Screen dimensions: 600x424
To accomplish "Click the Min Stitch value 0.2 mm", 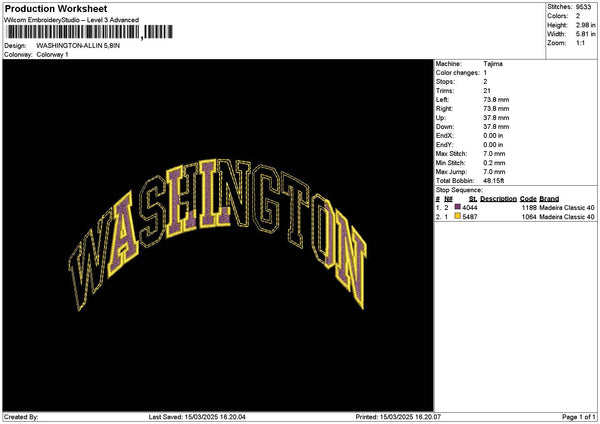I will pyautogui.click(x=494, y=163).
